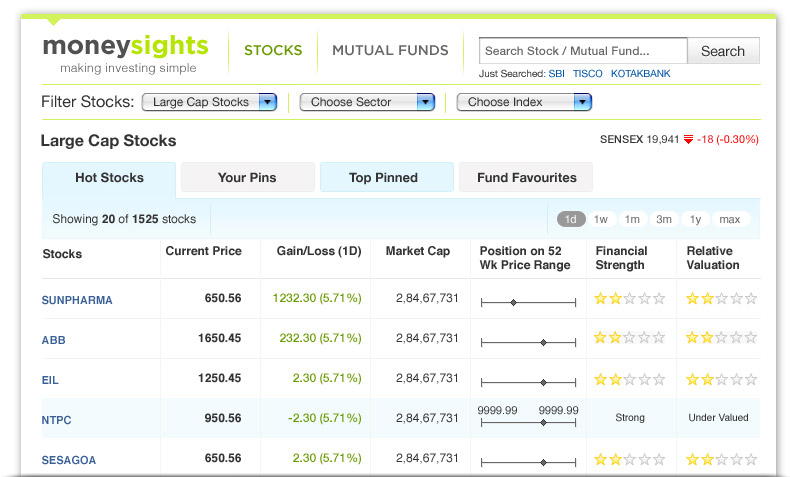Click EIL Relative Valuation star rating
This screenshot has width=790, height=477.
coord(721,379)
